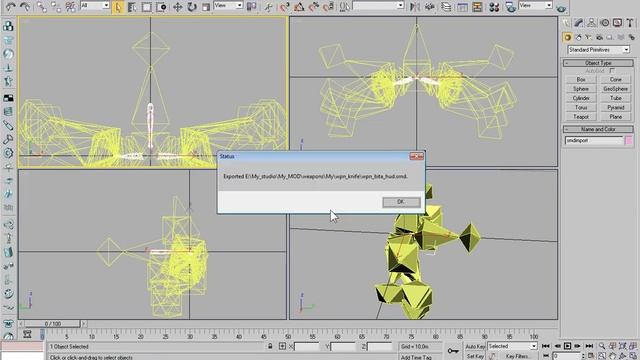Click the object name field 'smdimport'
The width and height of the screenshot is (640, 360).
[x=594, y=140]
